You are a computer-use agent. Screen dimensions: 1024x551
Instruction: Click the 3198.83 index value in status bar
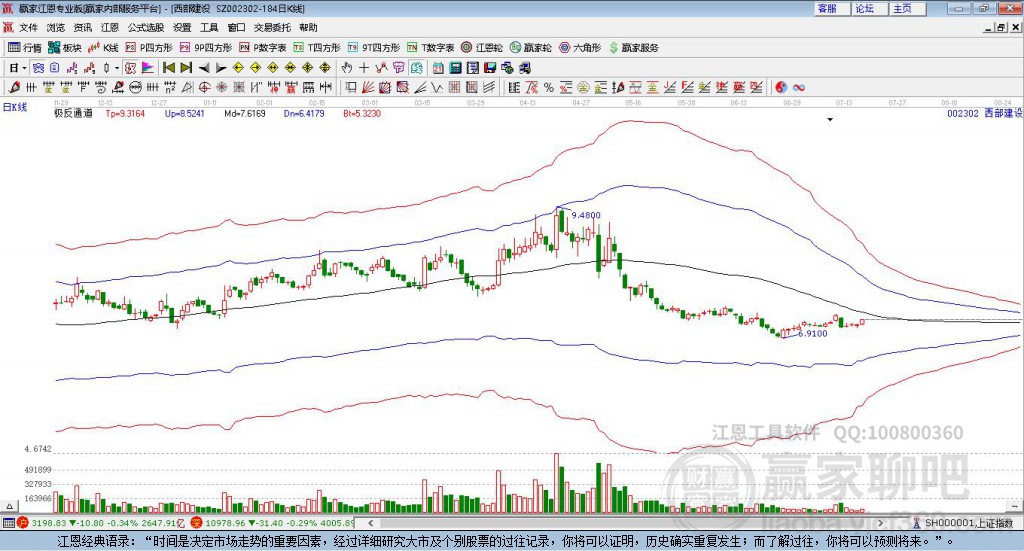48,523
